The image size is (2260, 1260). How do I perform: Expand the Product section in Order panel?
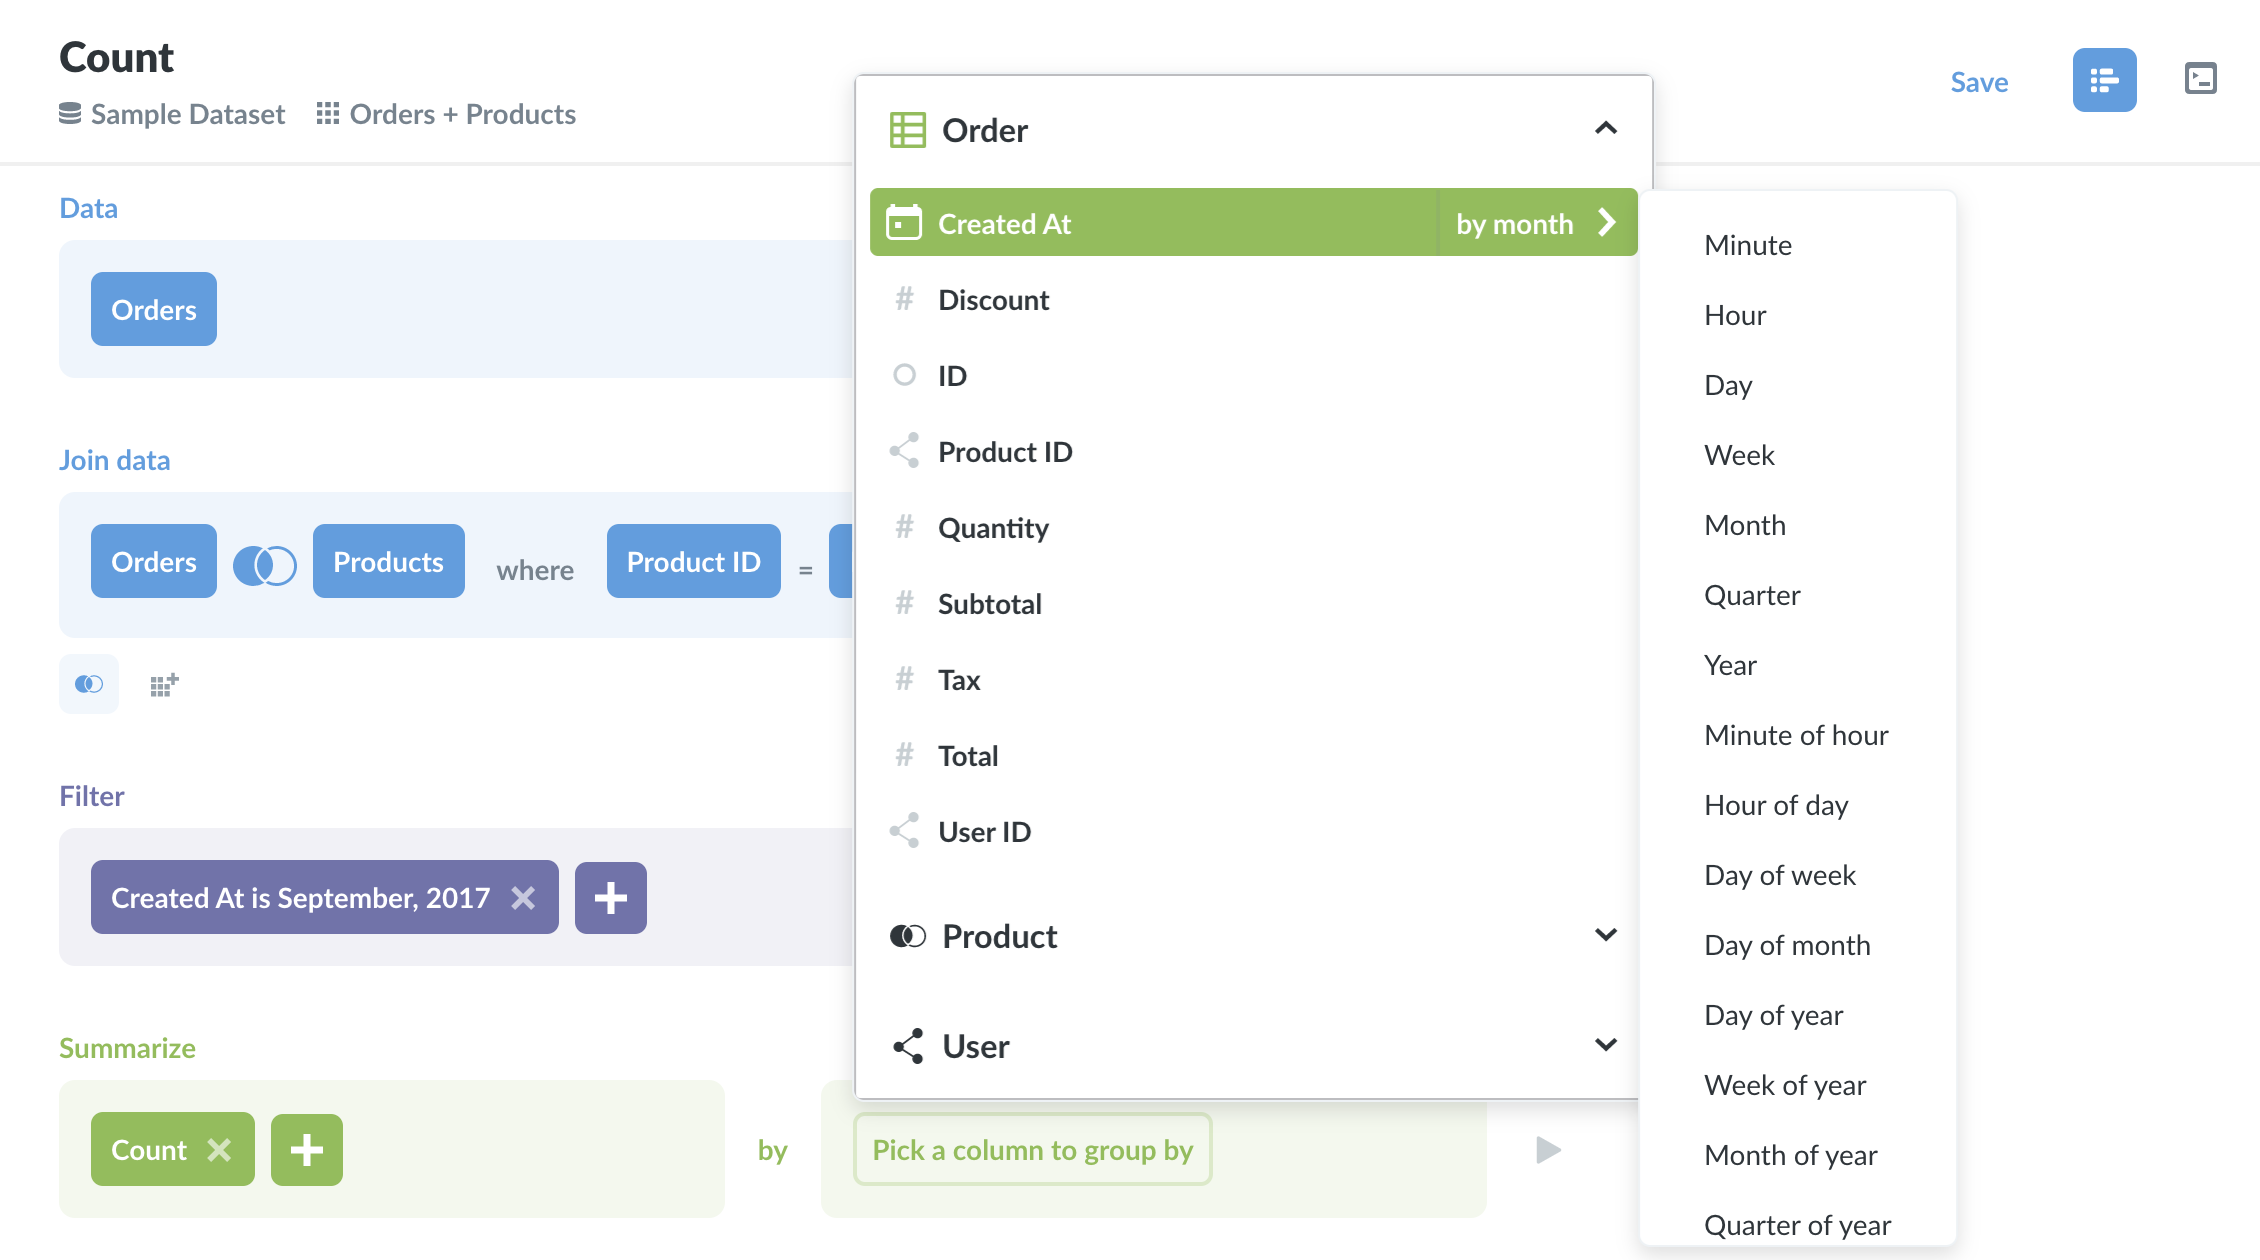[x=1252, y=934]
